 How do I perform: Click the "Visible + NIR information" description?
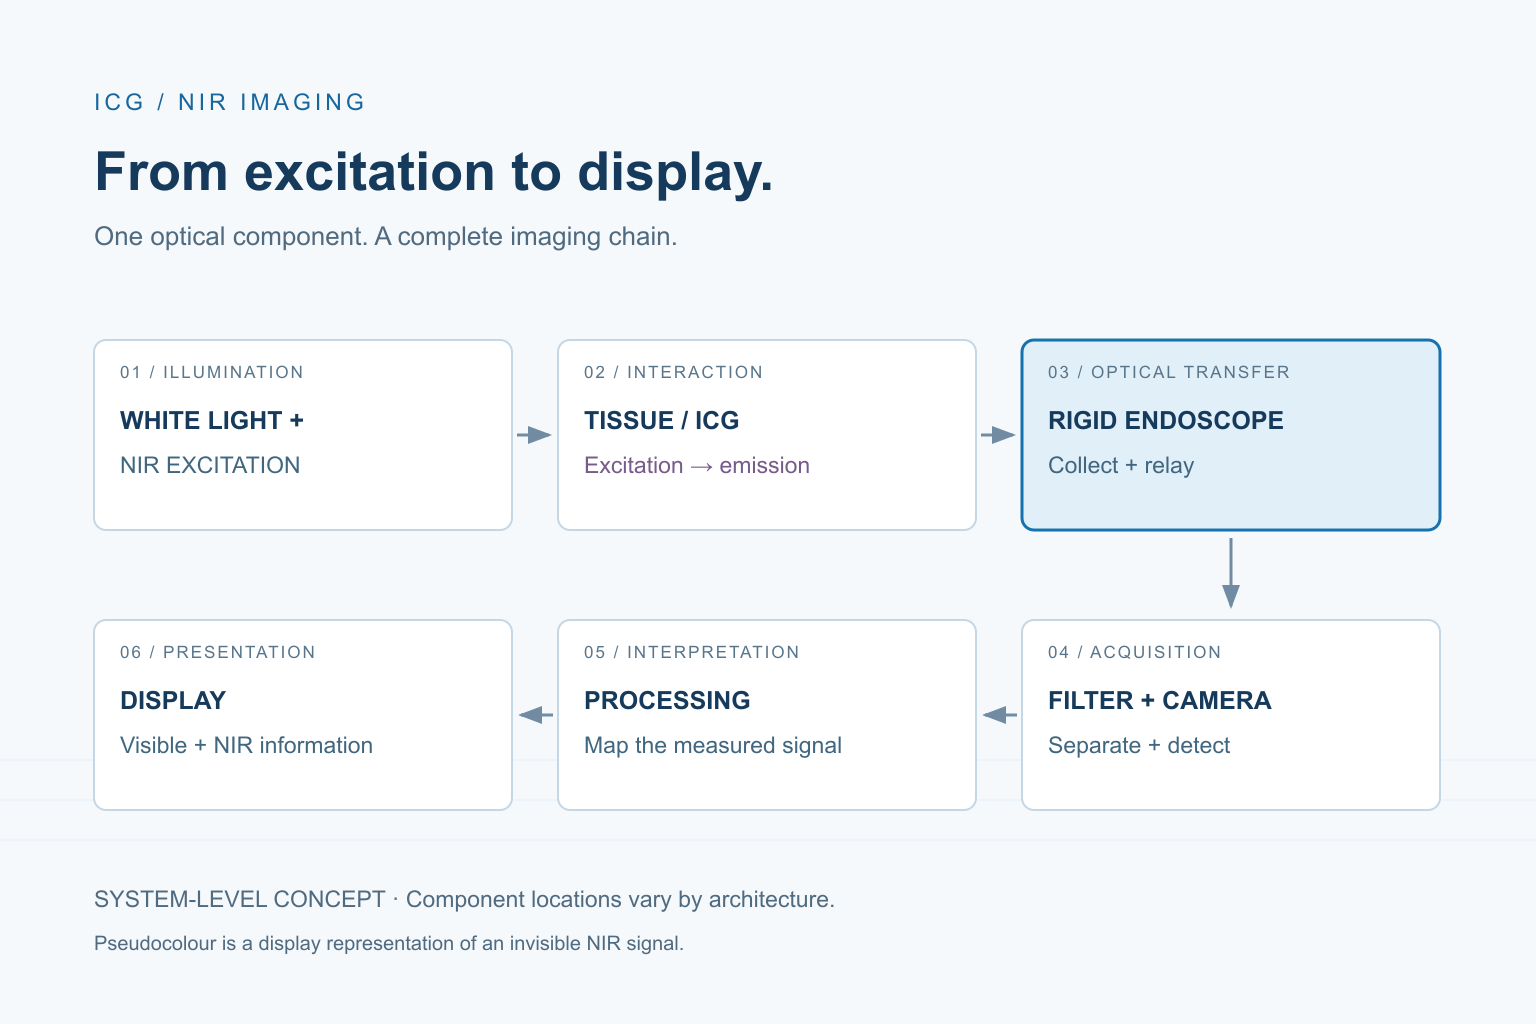click(x=246, y=745)
